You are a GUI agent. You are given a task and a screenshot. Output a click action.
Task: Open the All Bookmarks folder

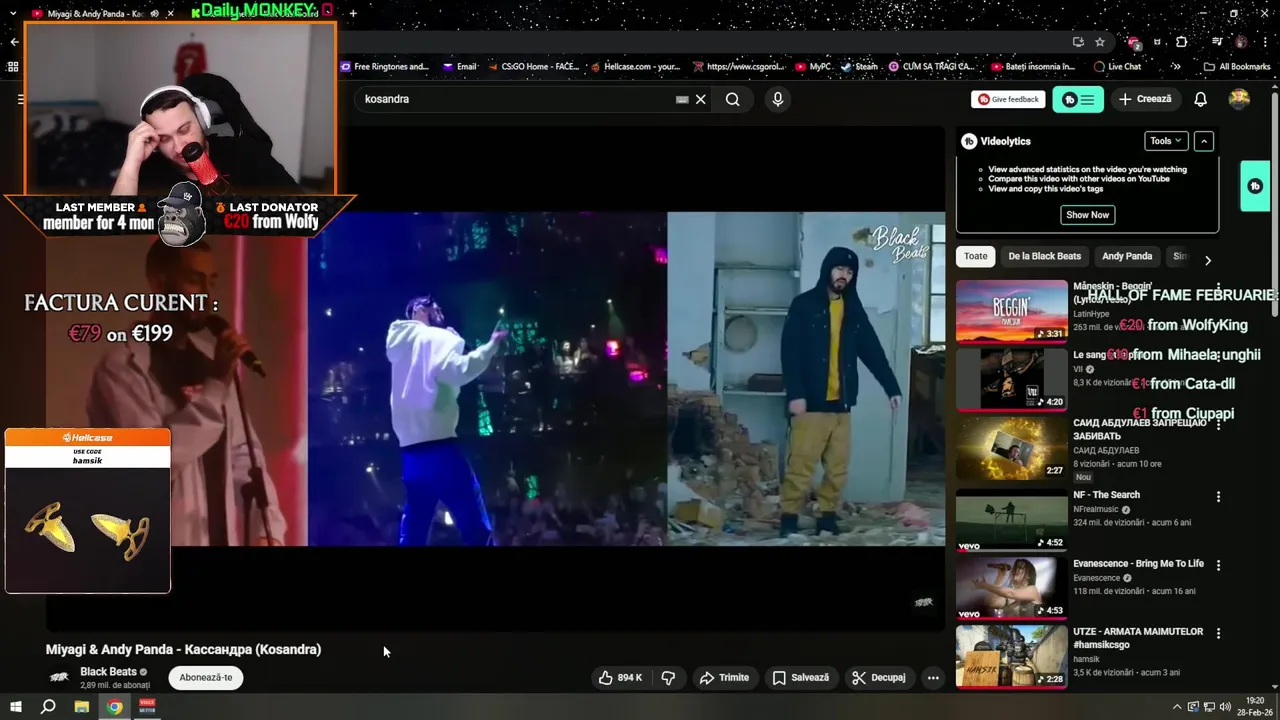(x=1237, y=67)
